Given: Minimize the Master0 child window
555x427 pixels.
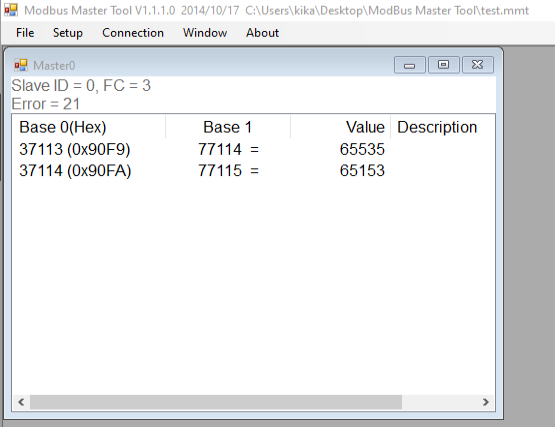Looking at the screenshot, I should pos(410,65).
